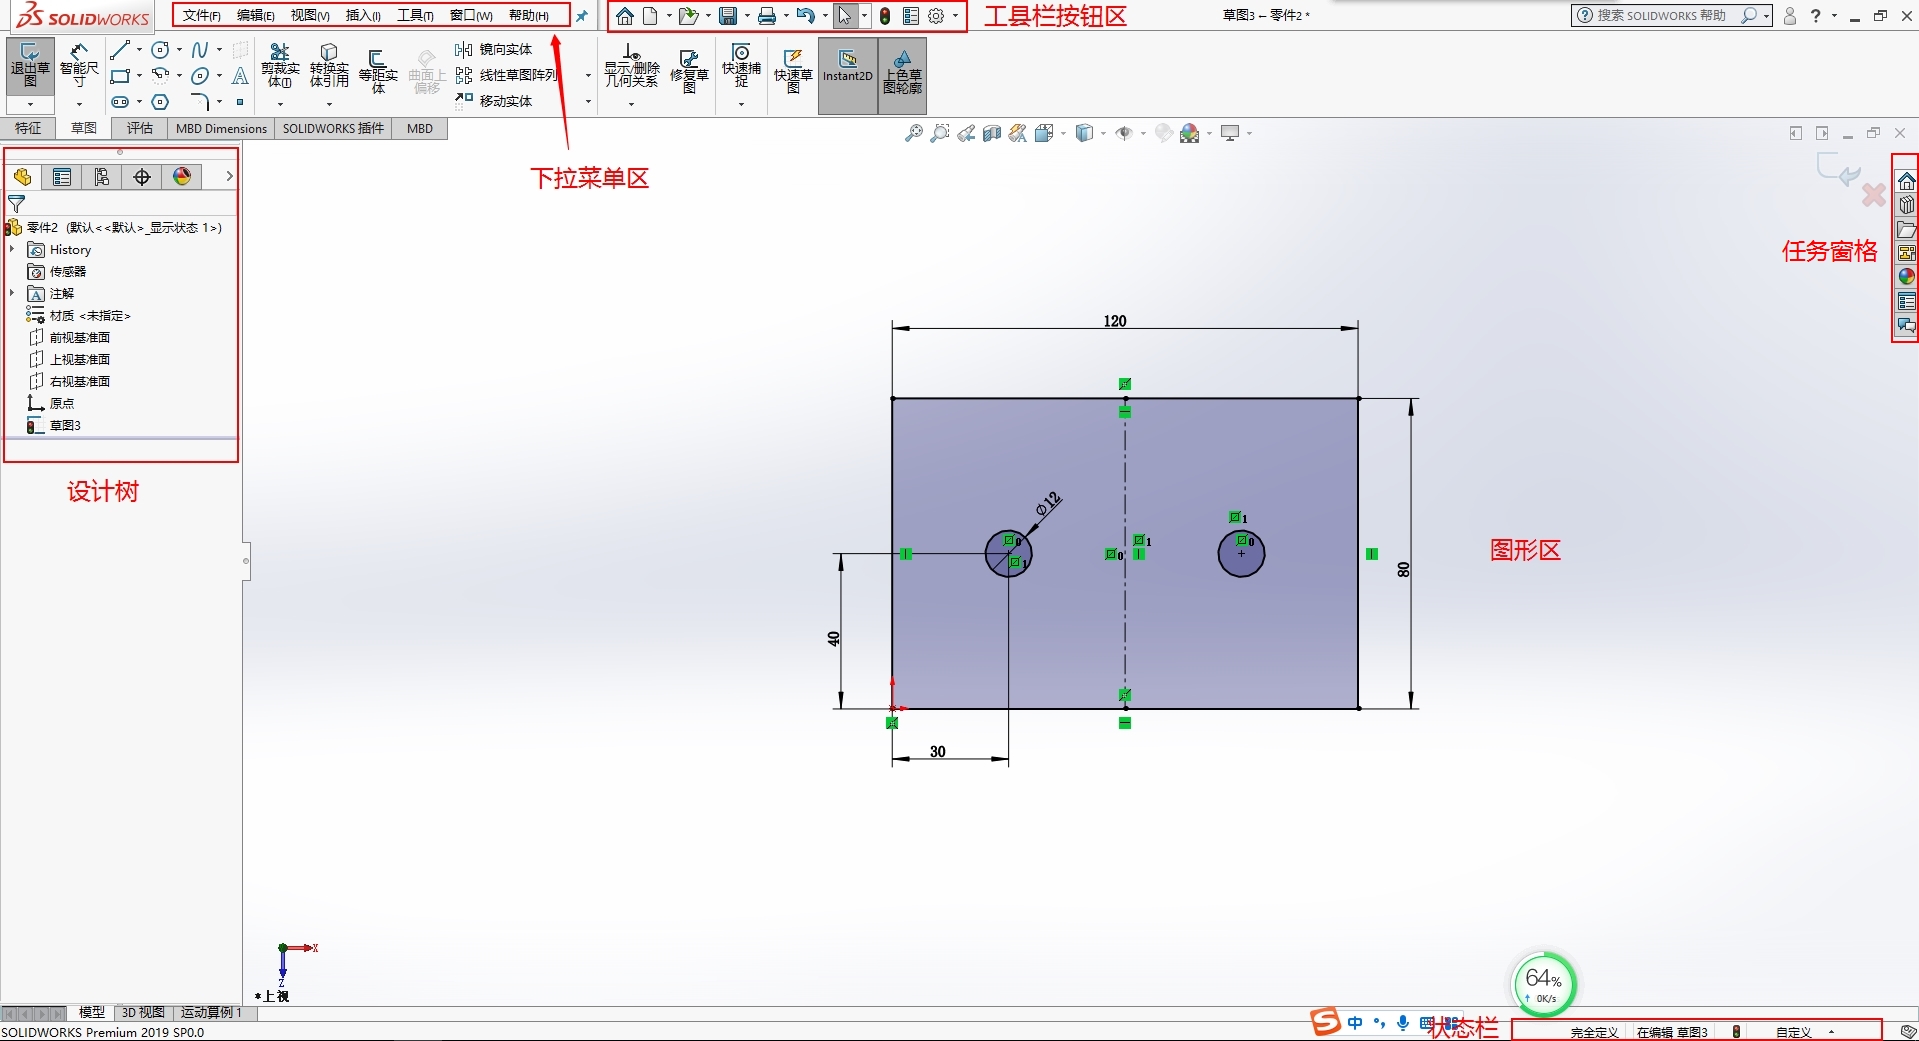This screenshot has height=1041, width=1919.
Task: Select the Circle sketch tool
Action: coord(160,50)
